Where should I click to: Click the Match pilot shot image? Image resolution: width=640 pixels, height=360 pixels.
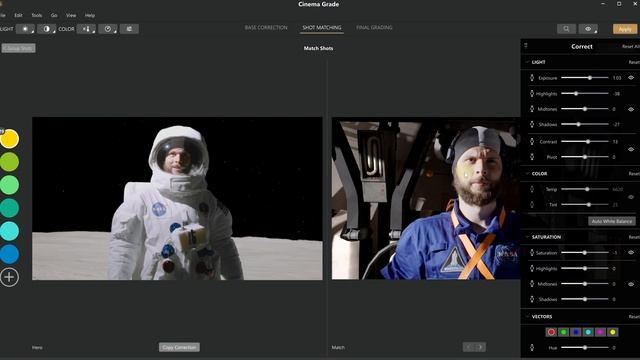point(426,198)
